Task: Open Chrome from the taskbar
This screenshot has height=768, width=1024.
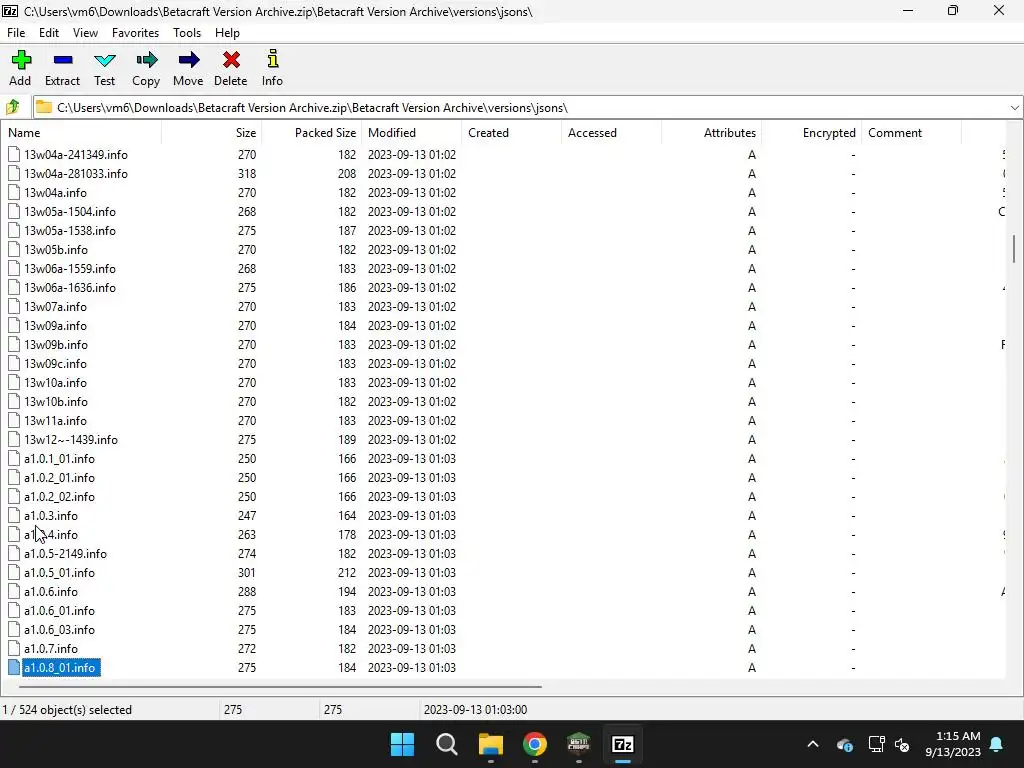Action: (535, 744)
